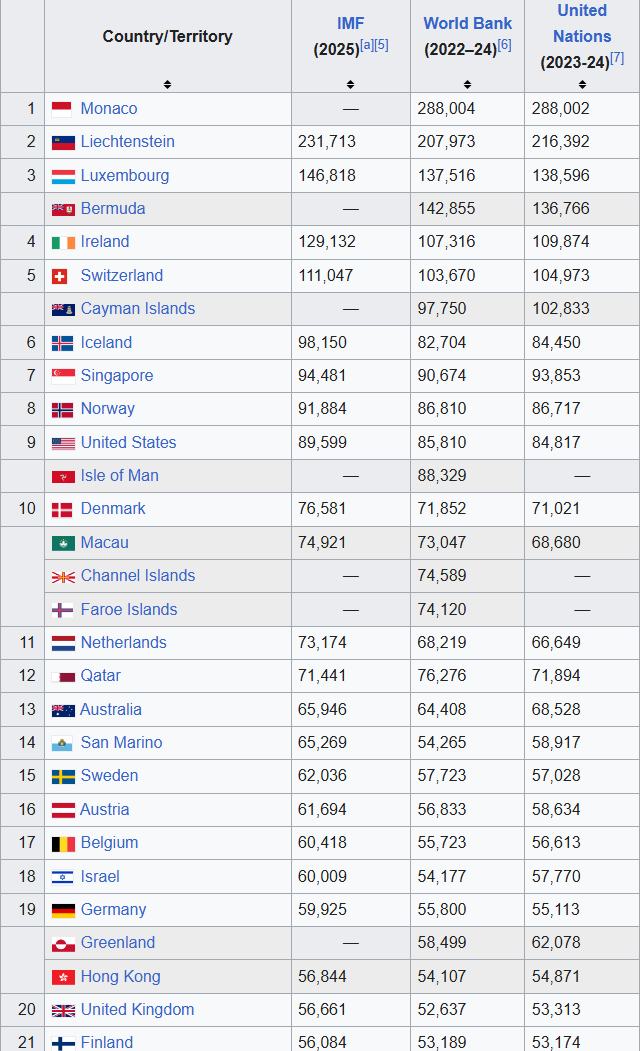The image size is (640, 1051).
Task: Open the Switzerland article link
Action: tap(122, 276)
